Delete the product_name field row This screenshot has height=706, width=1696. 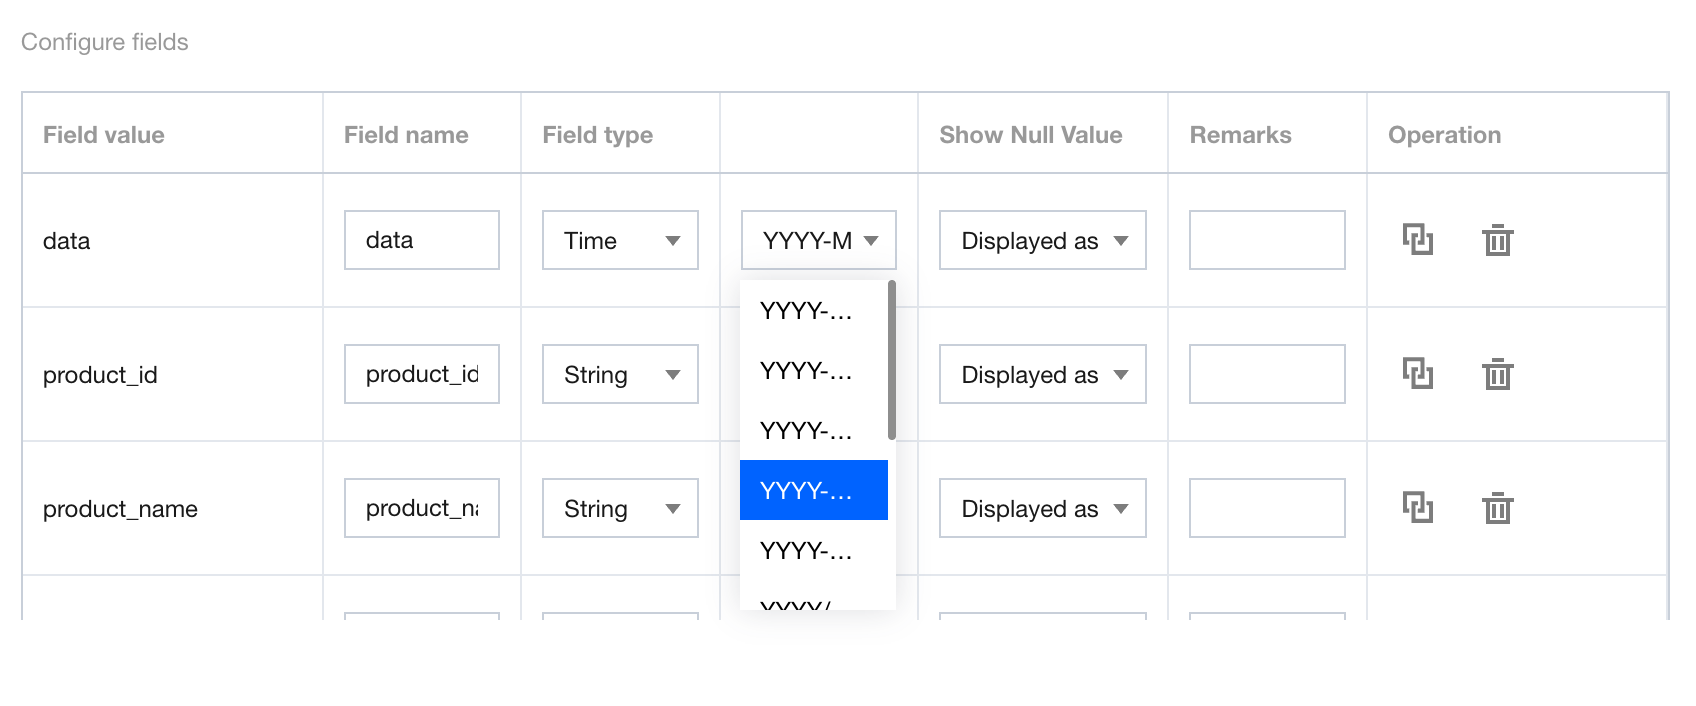pyautogui.click(x=1497, y=508)
